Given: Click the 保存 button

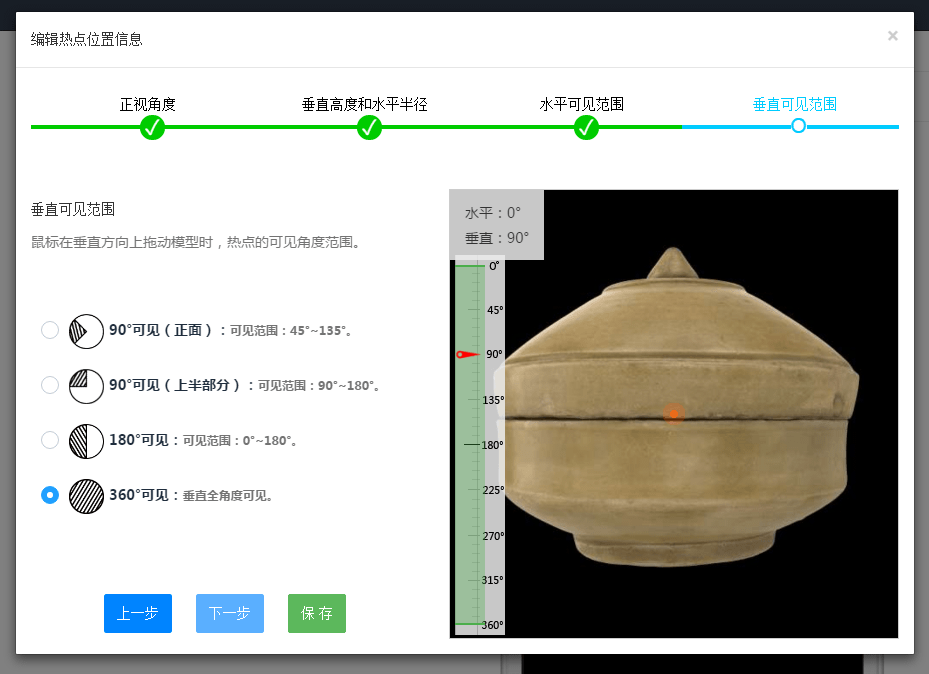Looking at the screenshot, I should coord(317,614).
